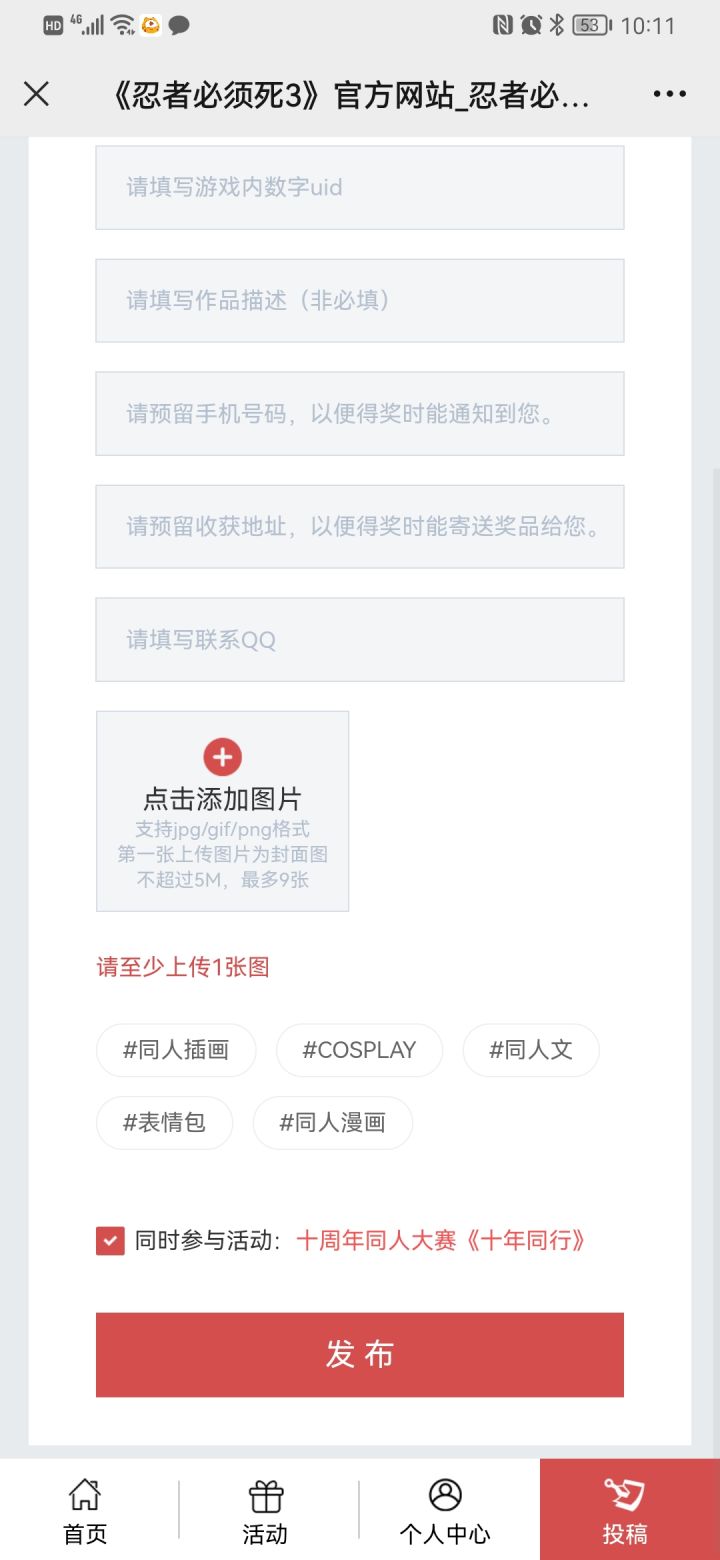
Task: Tap the phone number input field
Action: pyautogui.click(x=360, y=414)
